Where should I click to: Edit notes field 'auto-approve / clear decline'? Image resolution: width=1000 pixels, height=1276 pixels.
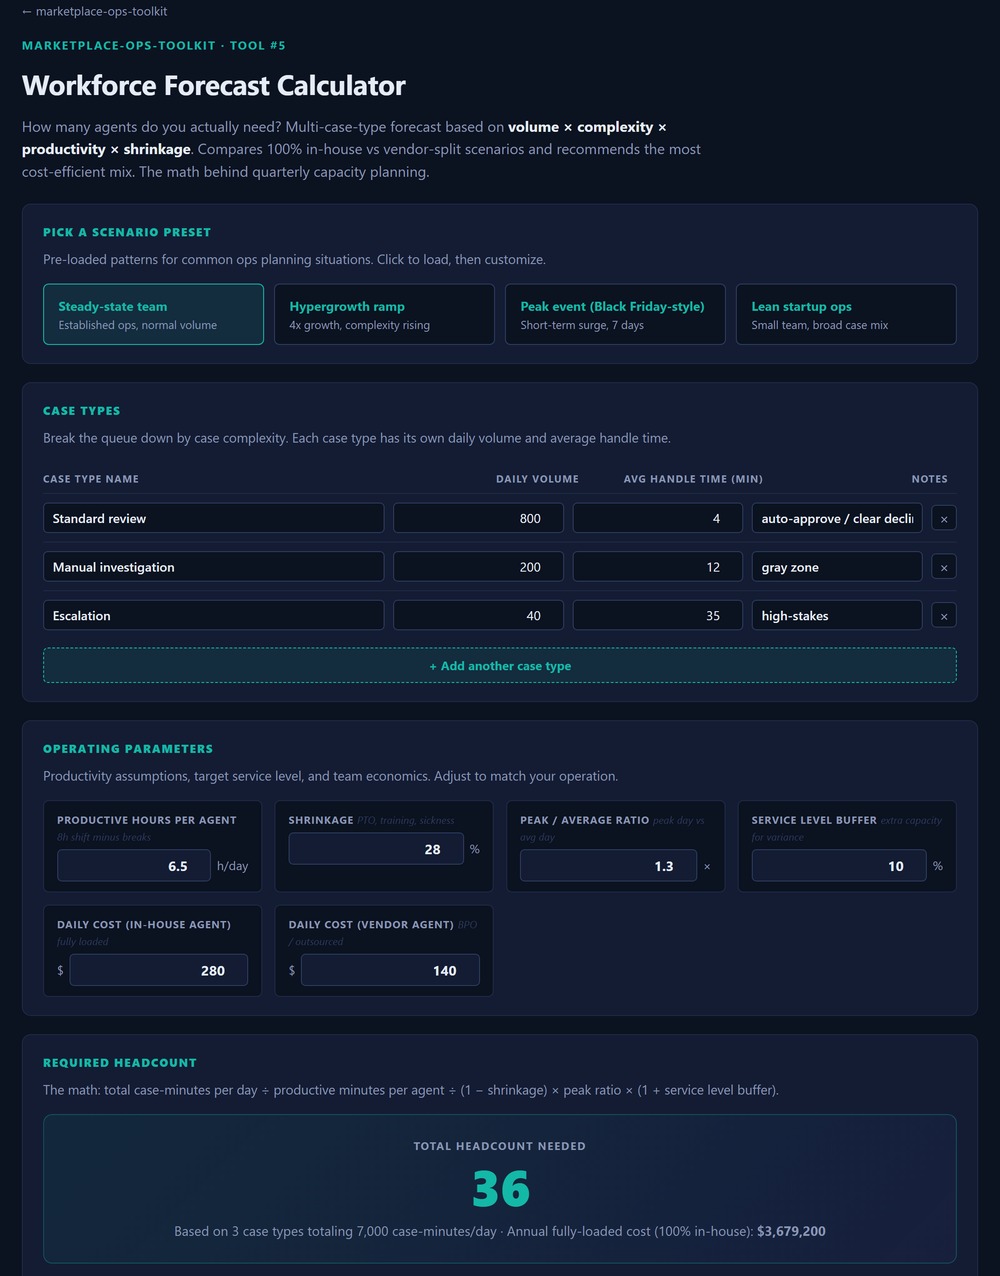pos(837,518)
